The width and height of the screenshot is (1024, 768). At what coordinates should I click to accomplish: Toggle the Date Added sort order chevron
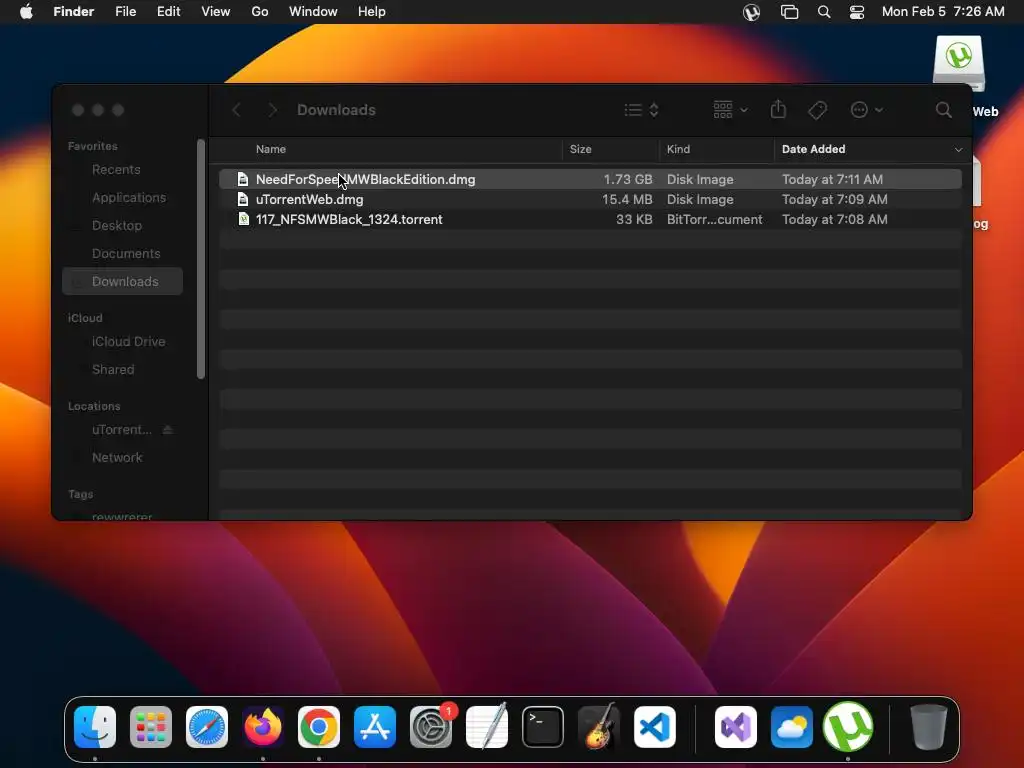pyautogui.click(x=958, y=150)
